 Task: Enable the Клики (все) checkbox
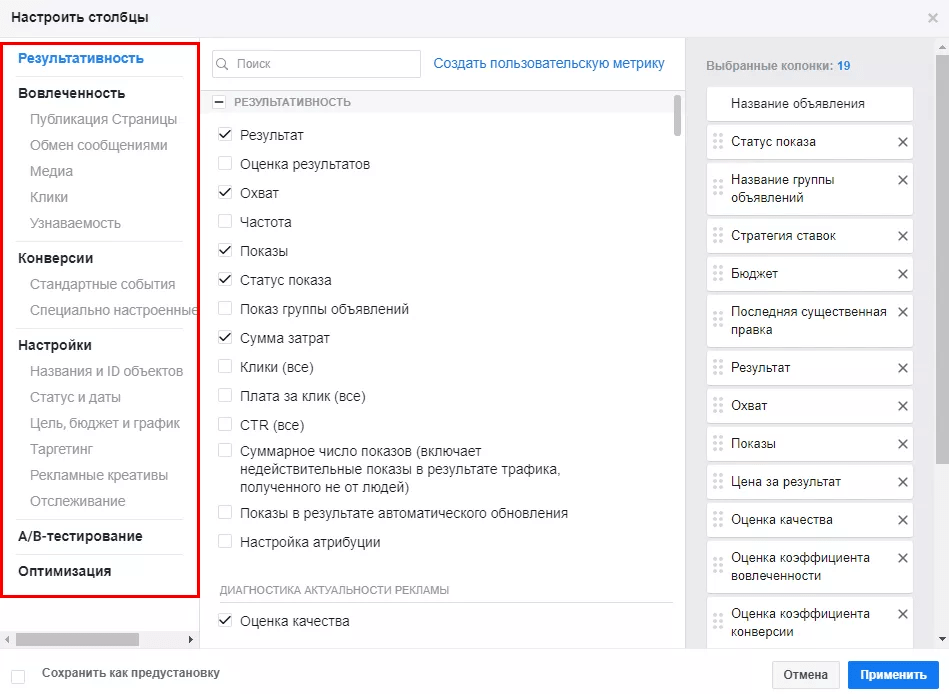[225, 366]
